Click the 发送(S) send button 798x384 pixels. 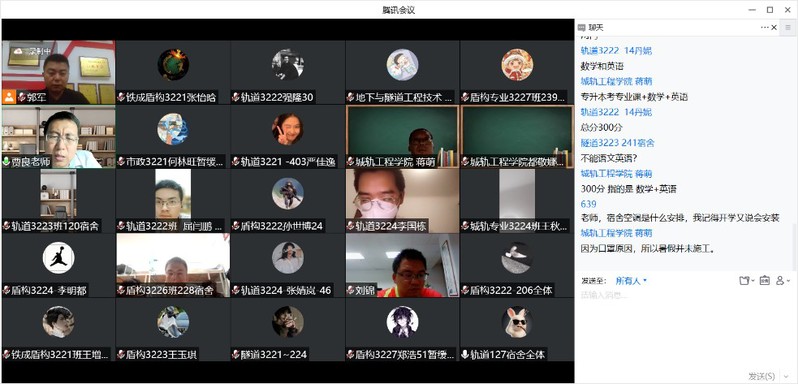tap(762, 376)
